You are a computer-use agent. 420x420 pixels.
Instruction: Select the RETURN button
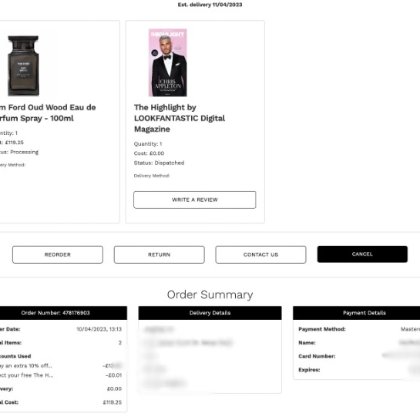click(159, 255)
